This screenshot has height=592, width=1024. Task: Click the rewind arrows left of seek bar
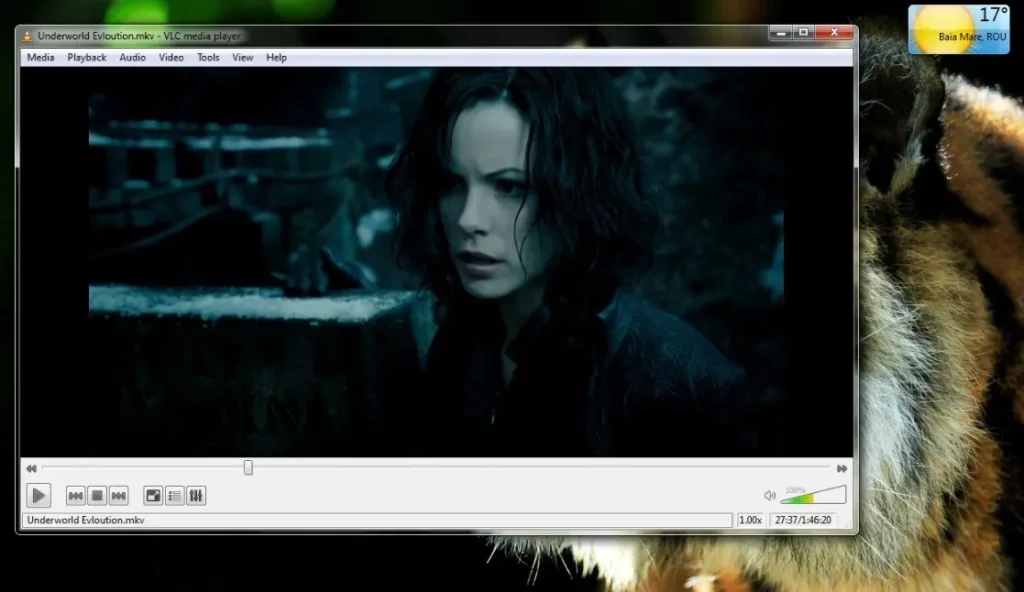click(31, 469)
